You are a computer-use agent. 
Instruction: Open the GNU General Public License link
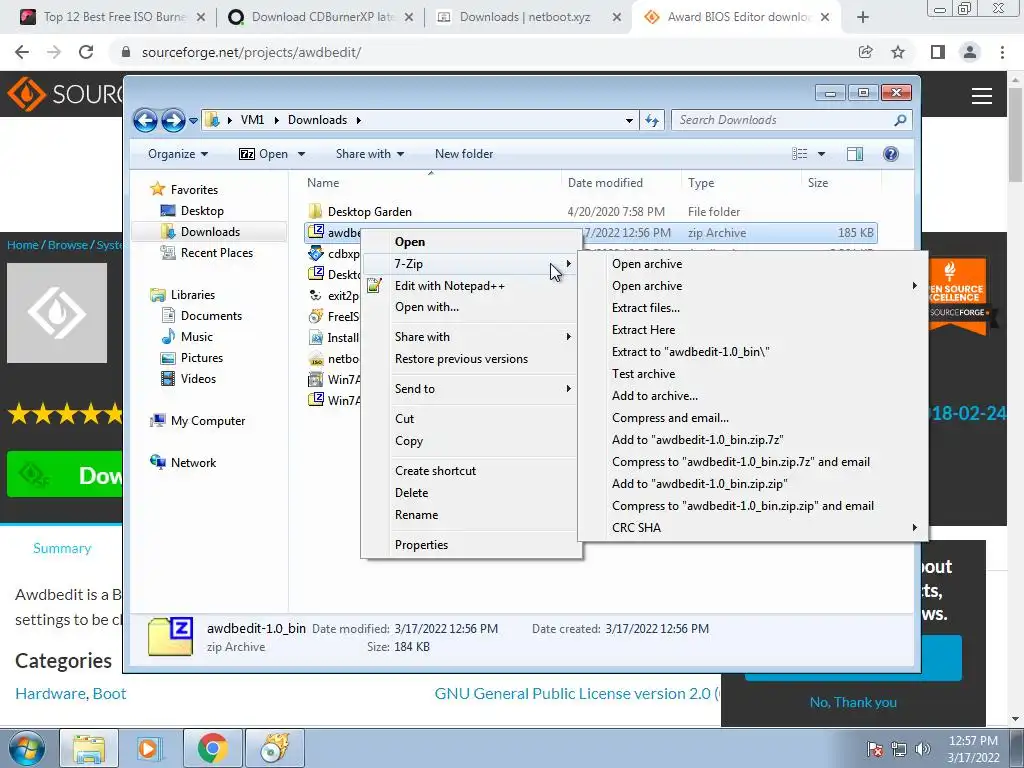point(577,694)
